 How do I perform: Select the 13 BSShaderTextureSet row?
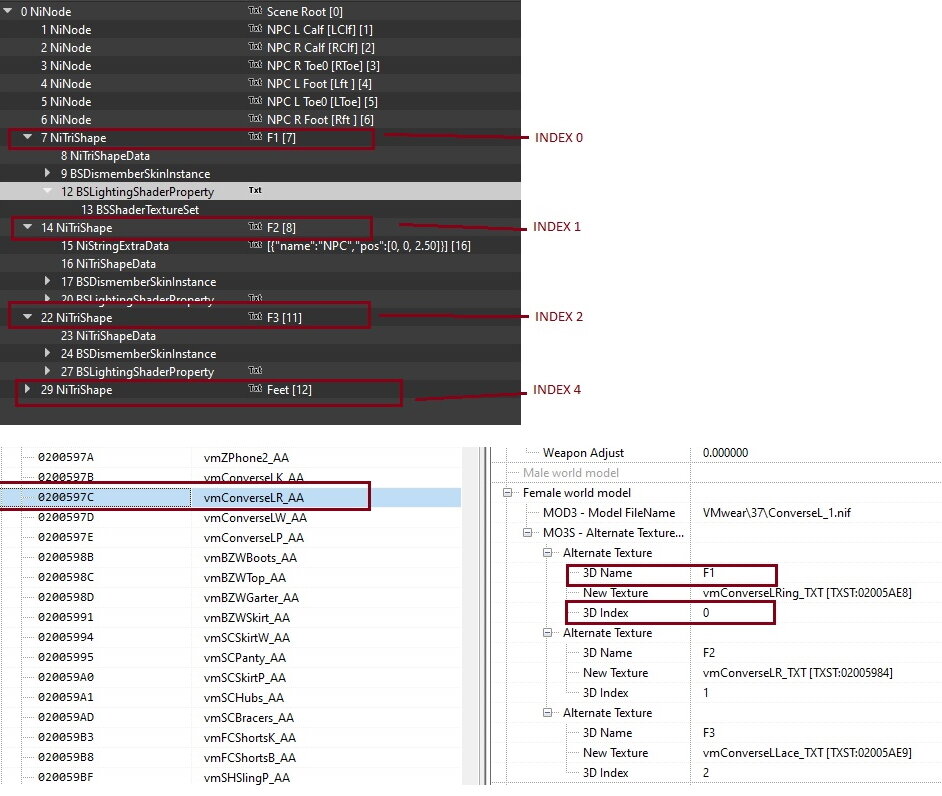(x=260, y=210)
